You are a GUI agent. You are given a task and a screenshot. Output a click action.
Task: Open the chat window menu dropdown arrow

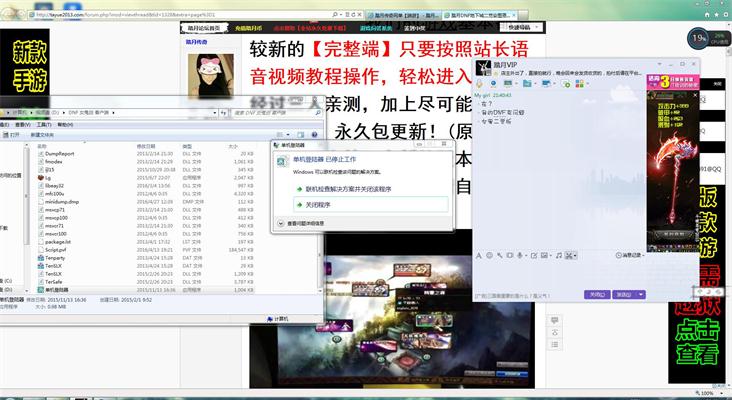[x=661, y=63]
